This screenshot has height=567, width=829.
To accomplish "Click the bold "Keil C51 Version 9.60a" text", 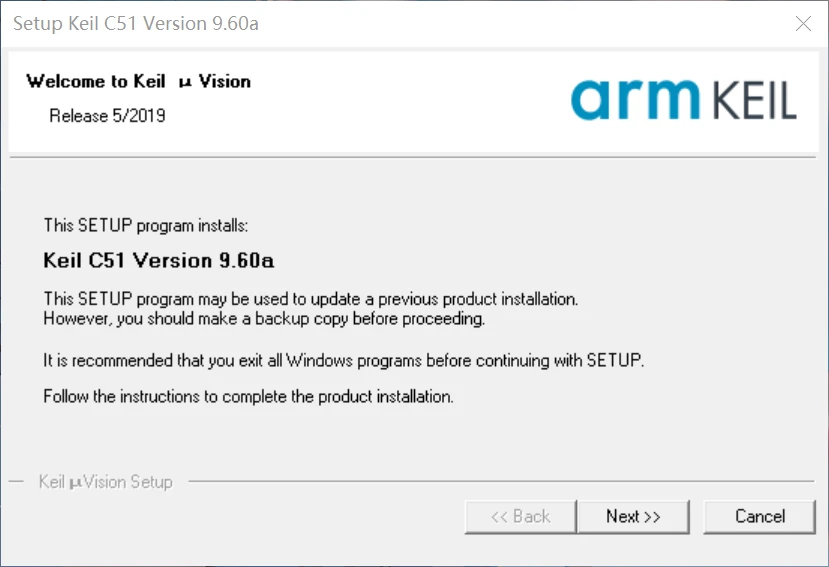I will [159, 261].
